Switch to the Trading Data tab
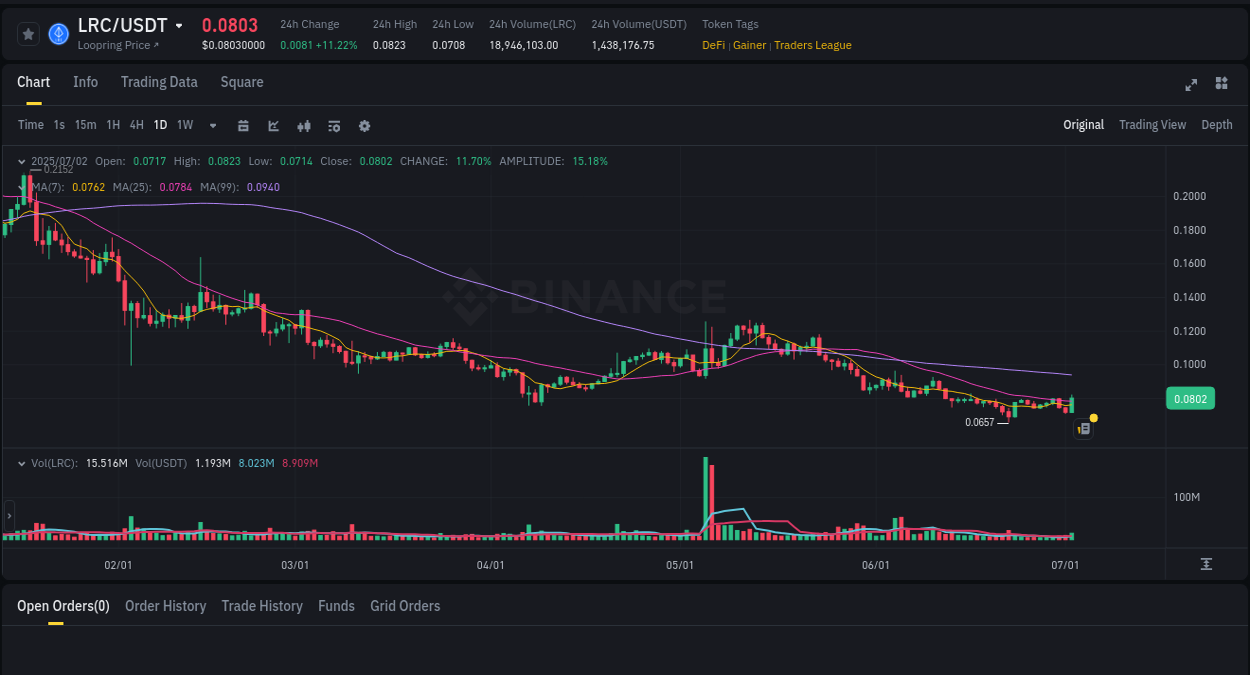This screenshot has width=1250, height=675. [x=159, y=82]
